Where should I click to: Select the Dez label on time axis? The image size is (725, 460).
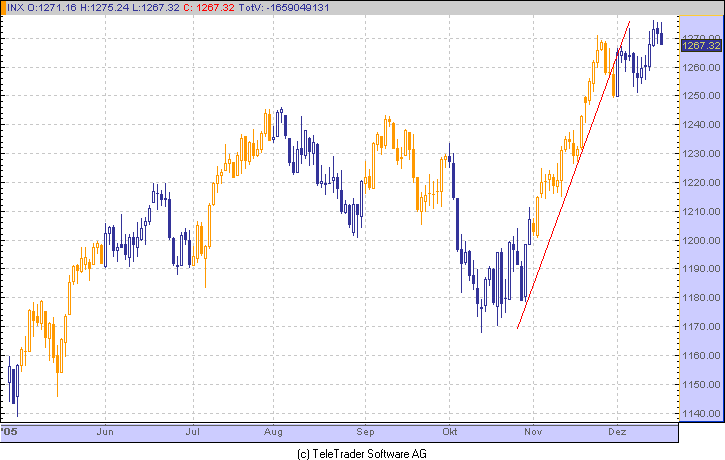point(617,432)
